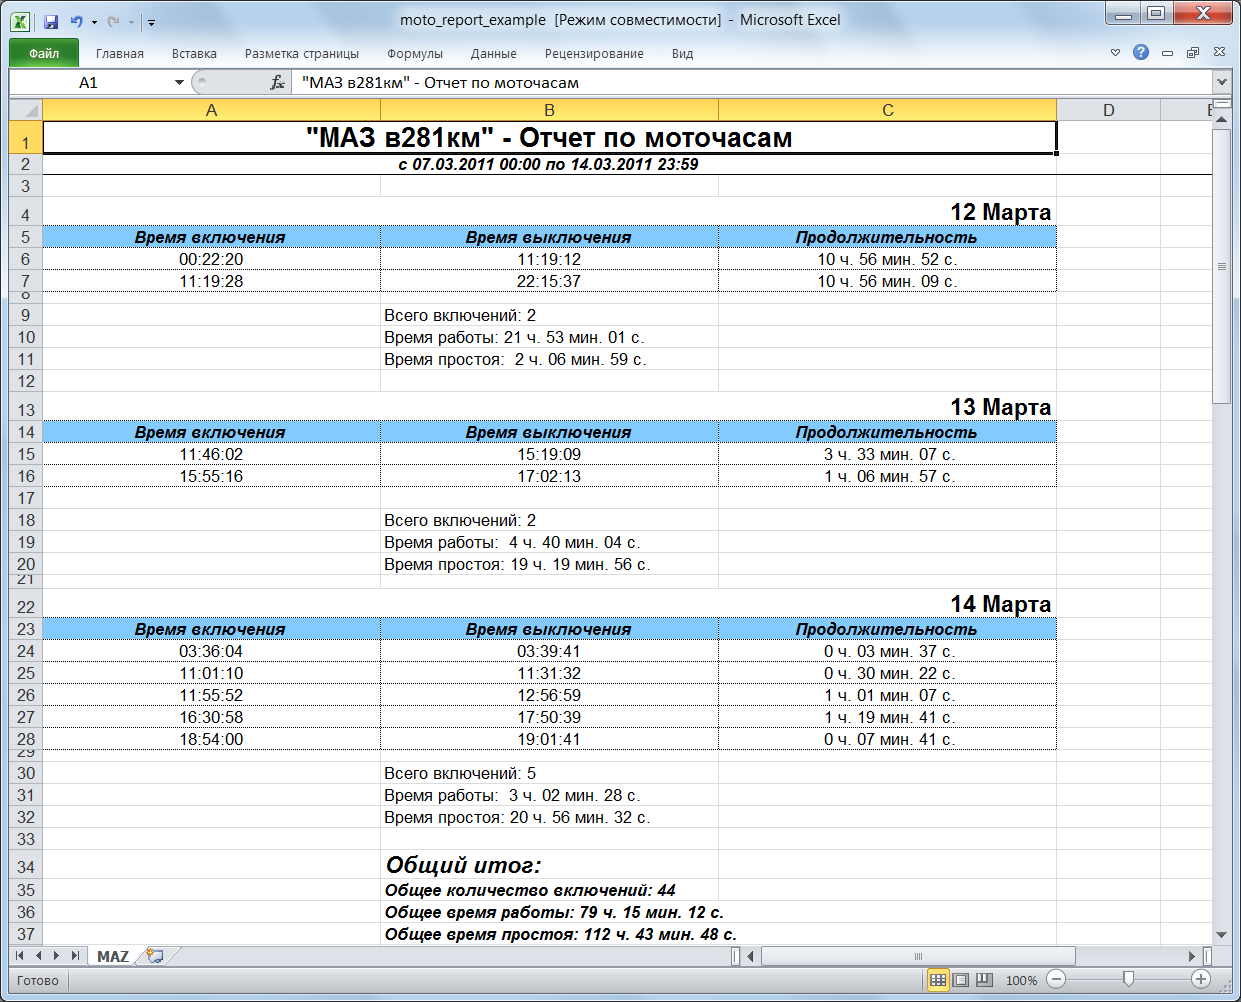Select column B header
The width and height of the screenshot is (1241, 1002).
549,110
